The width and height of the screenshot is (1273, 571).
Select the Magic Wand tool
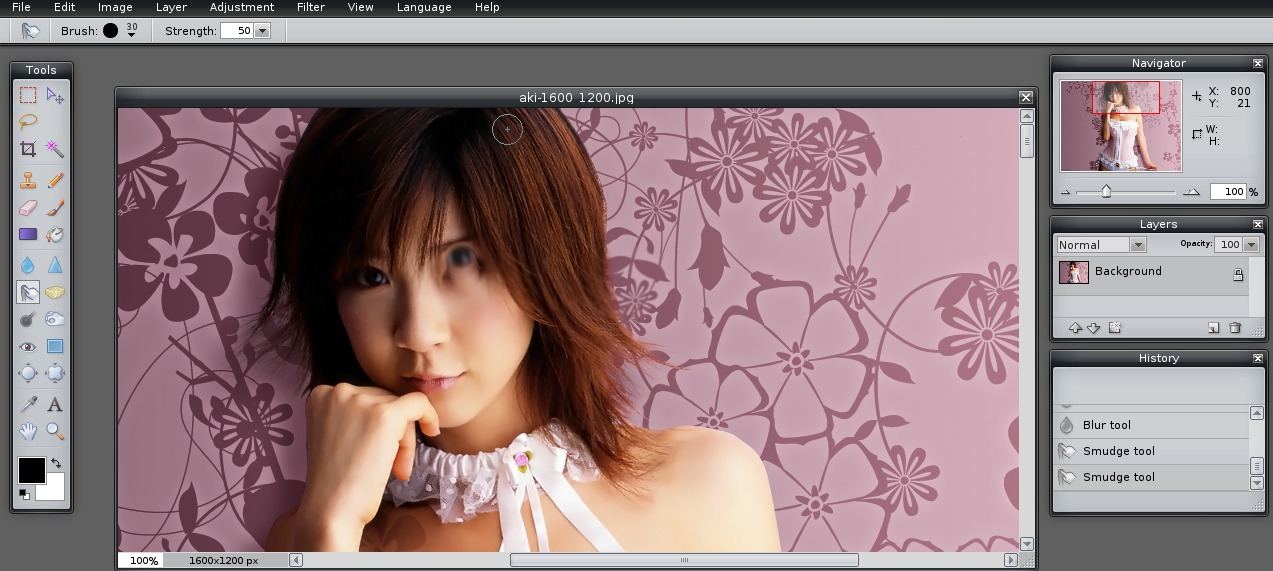point(55,149)
